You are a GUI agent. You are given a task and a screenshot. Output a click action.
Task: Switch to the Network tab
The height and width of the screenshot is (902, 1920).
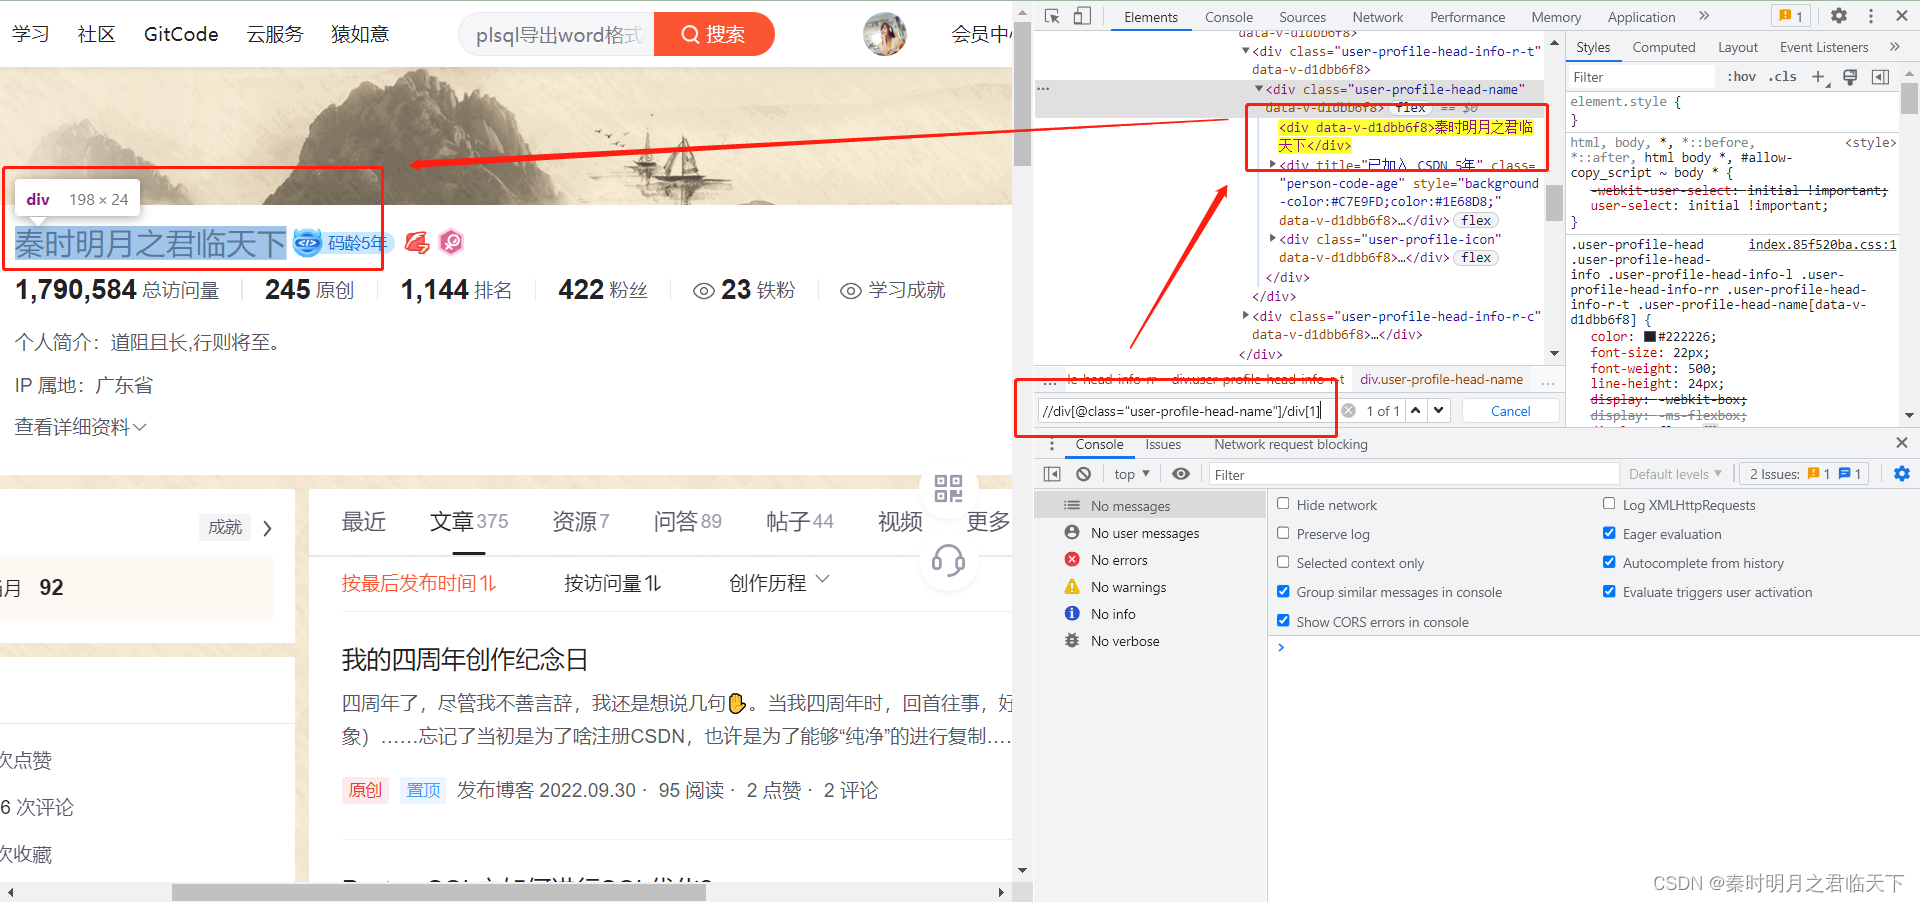(x=1377, y=17)
